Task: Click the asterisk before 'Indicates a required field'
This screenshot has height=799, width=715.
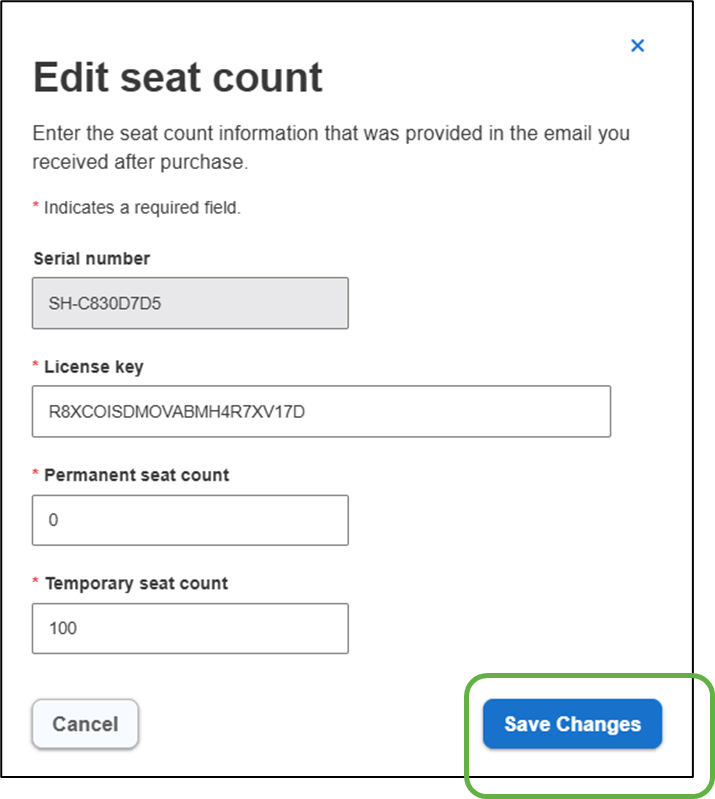Action: tap(36, 207)
